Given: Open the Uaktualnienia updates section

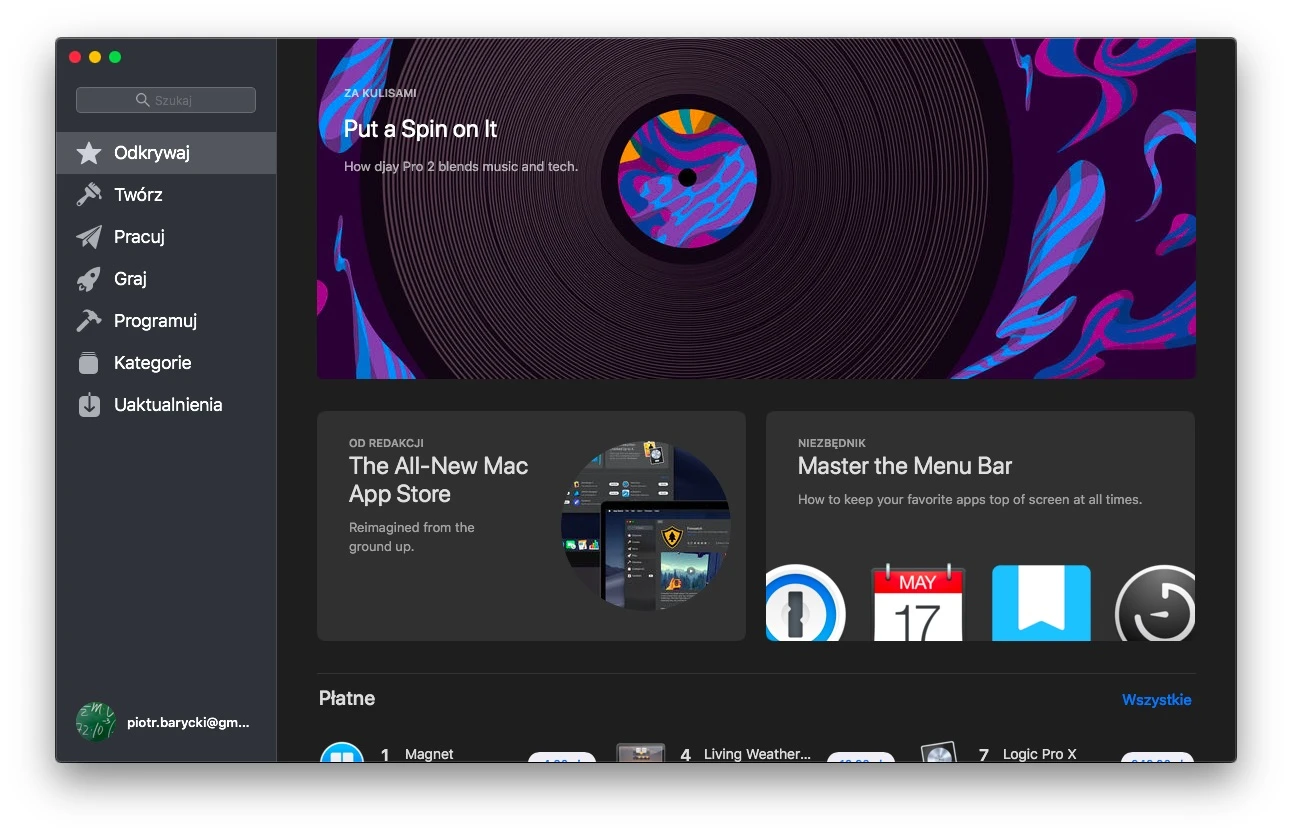Looking at the screenshot, I should pos(166,405).
